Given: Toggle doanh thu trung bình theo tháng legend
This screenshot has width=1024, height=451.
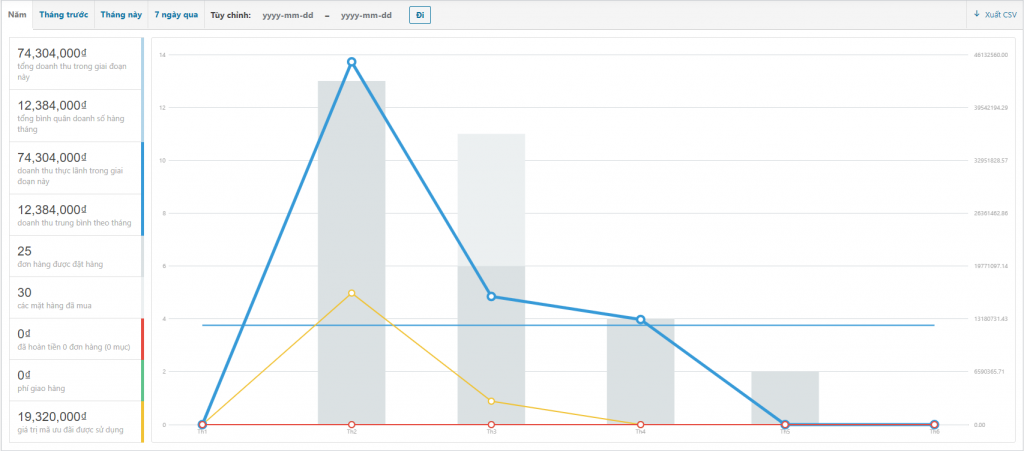Looking at the screenshot, I should pyautogui.click(x=76, y=215).
